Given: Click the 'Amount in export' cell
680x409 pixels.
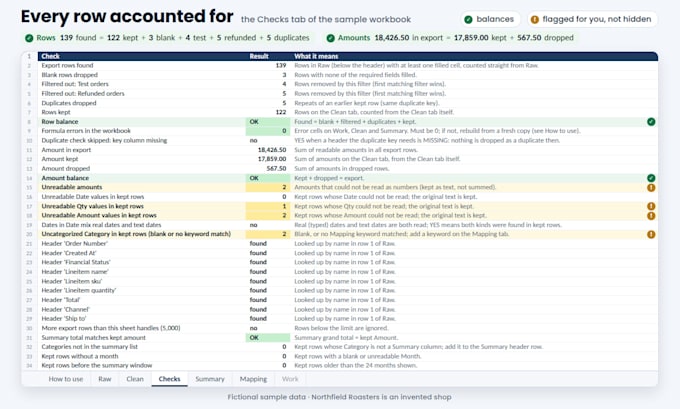Looking at the screenshot, I should (x=142, y=150).
